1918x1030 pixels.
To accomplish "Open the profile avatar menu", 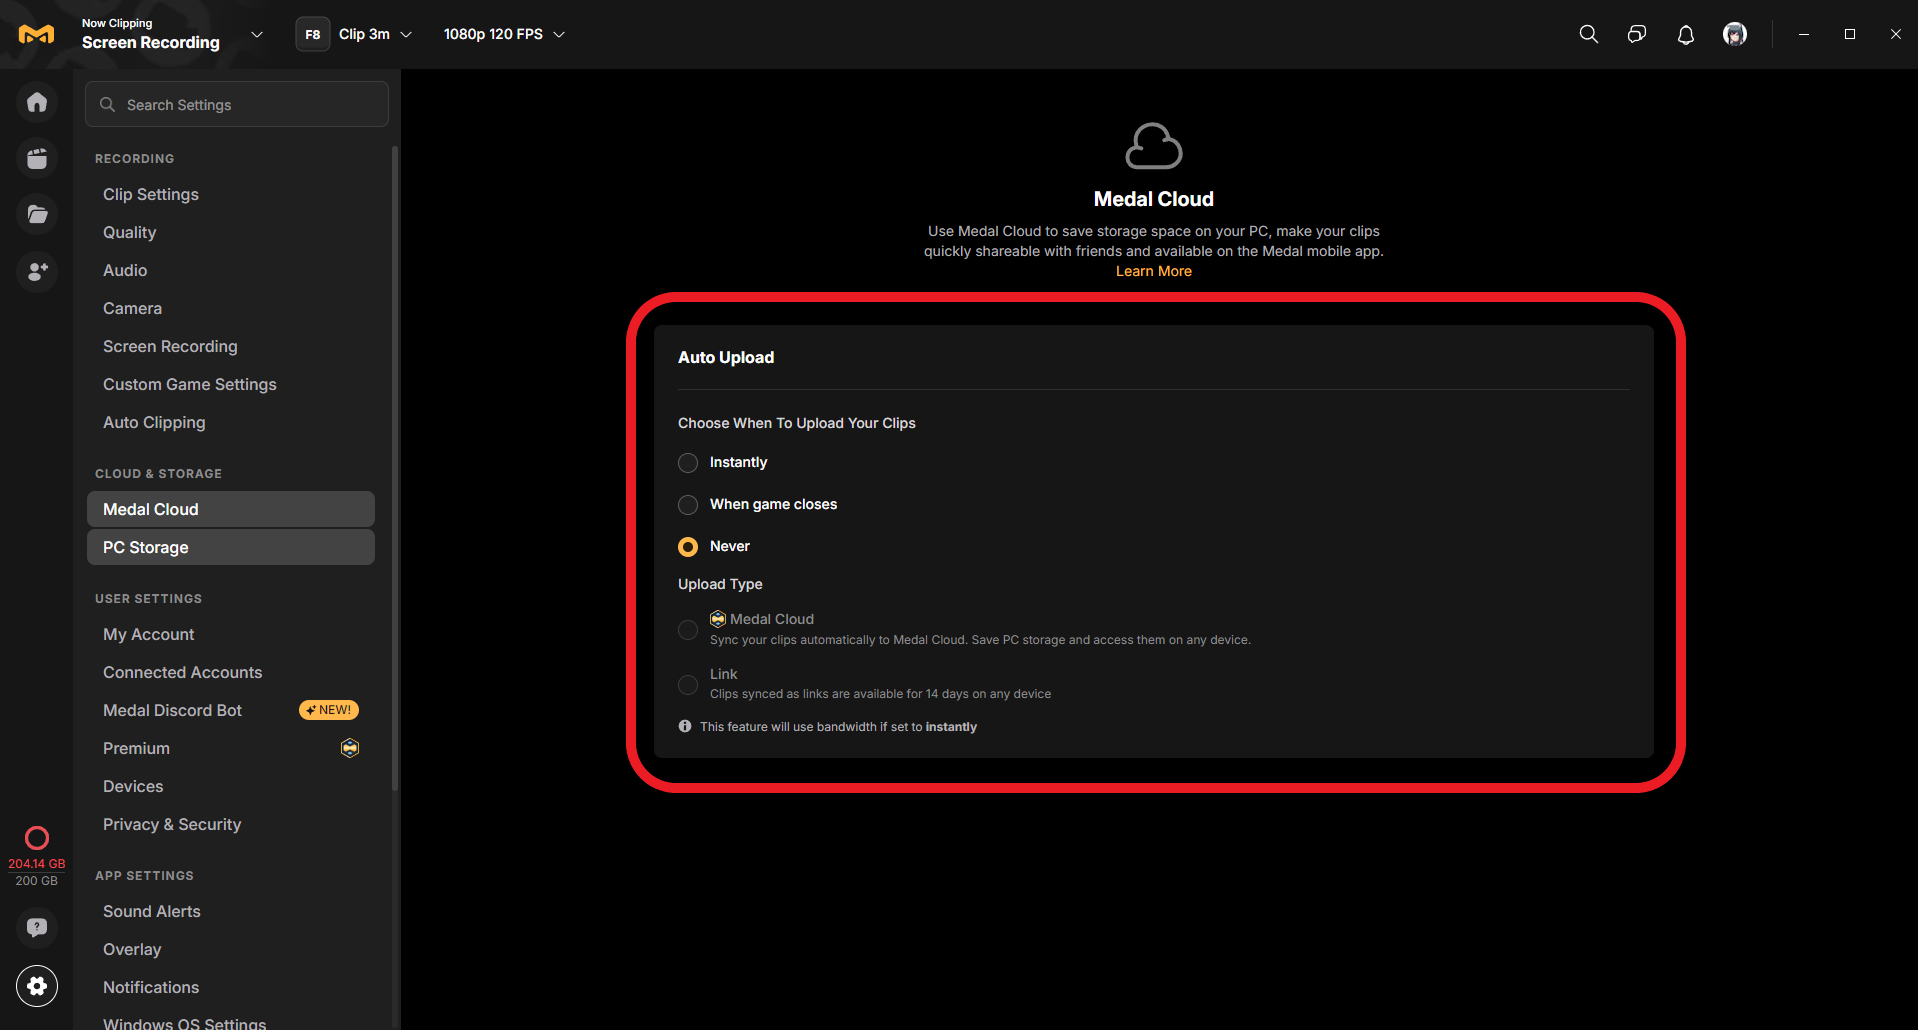I will [1735, 34].
